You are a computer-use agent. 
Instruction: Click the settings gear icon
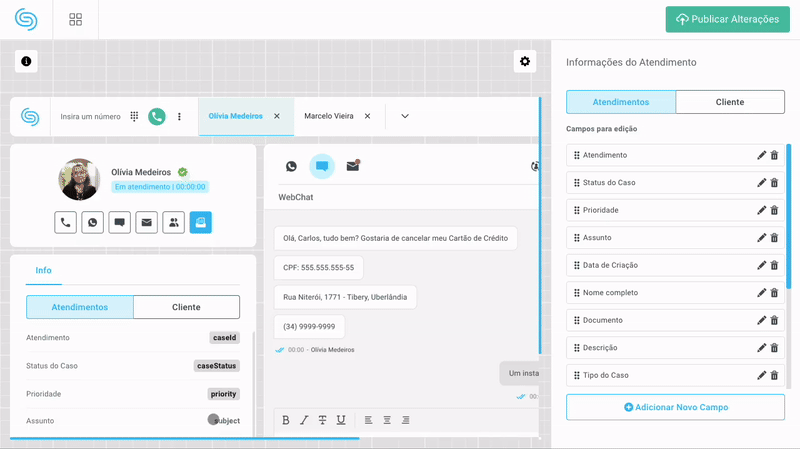(x=525, y=61)
